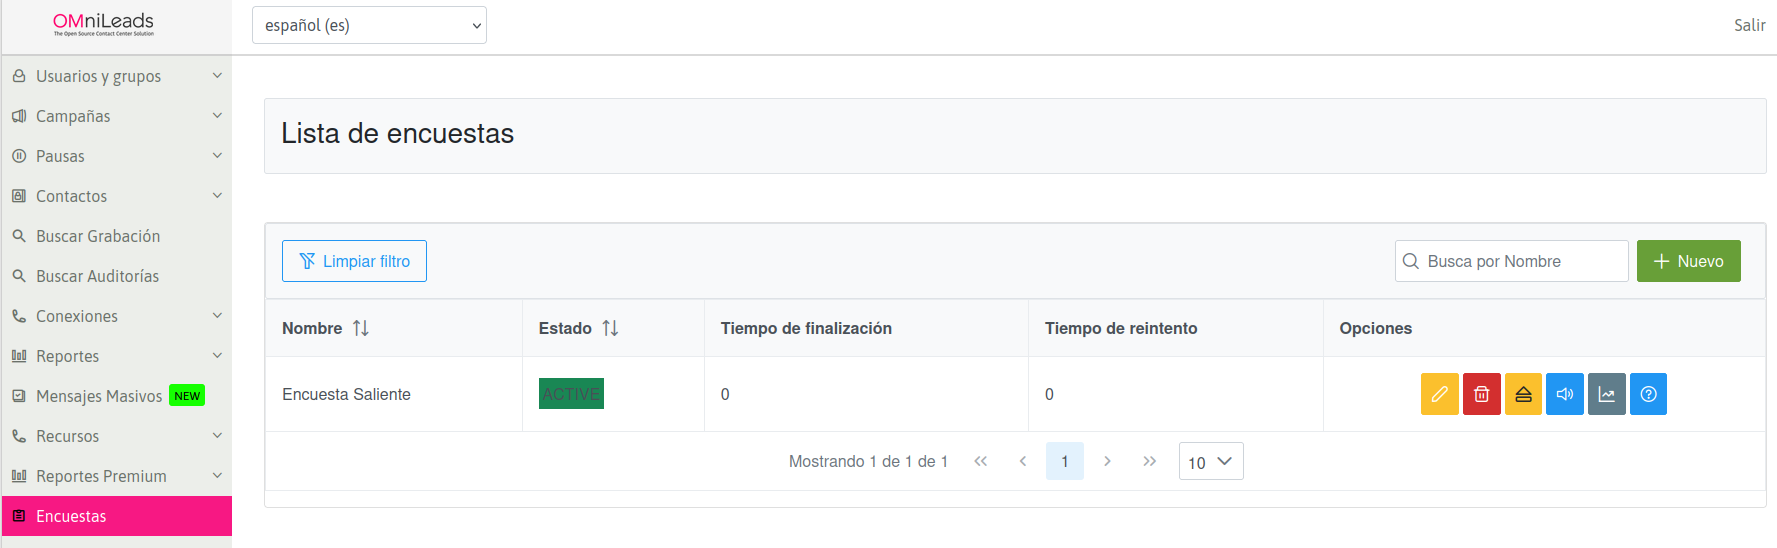Select page 1 in the pagination
This screenshot has height=548, width=1777.
click(1064, 461)
